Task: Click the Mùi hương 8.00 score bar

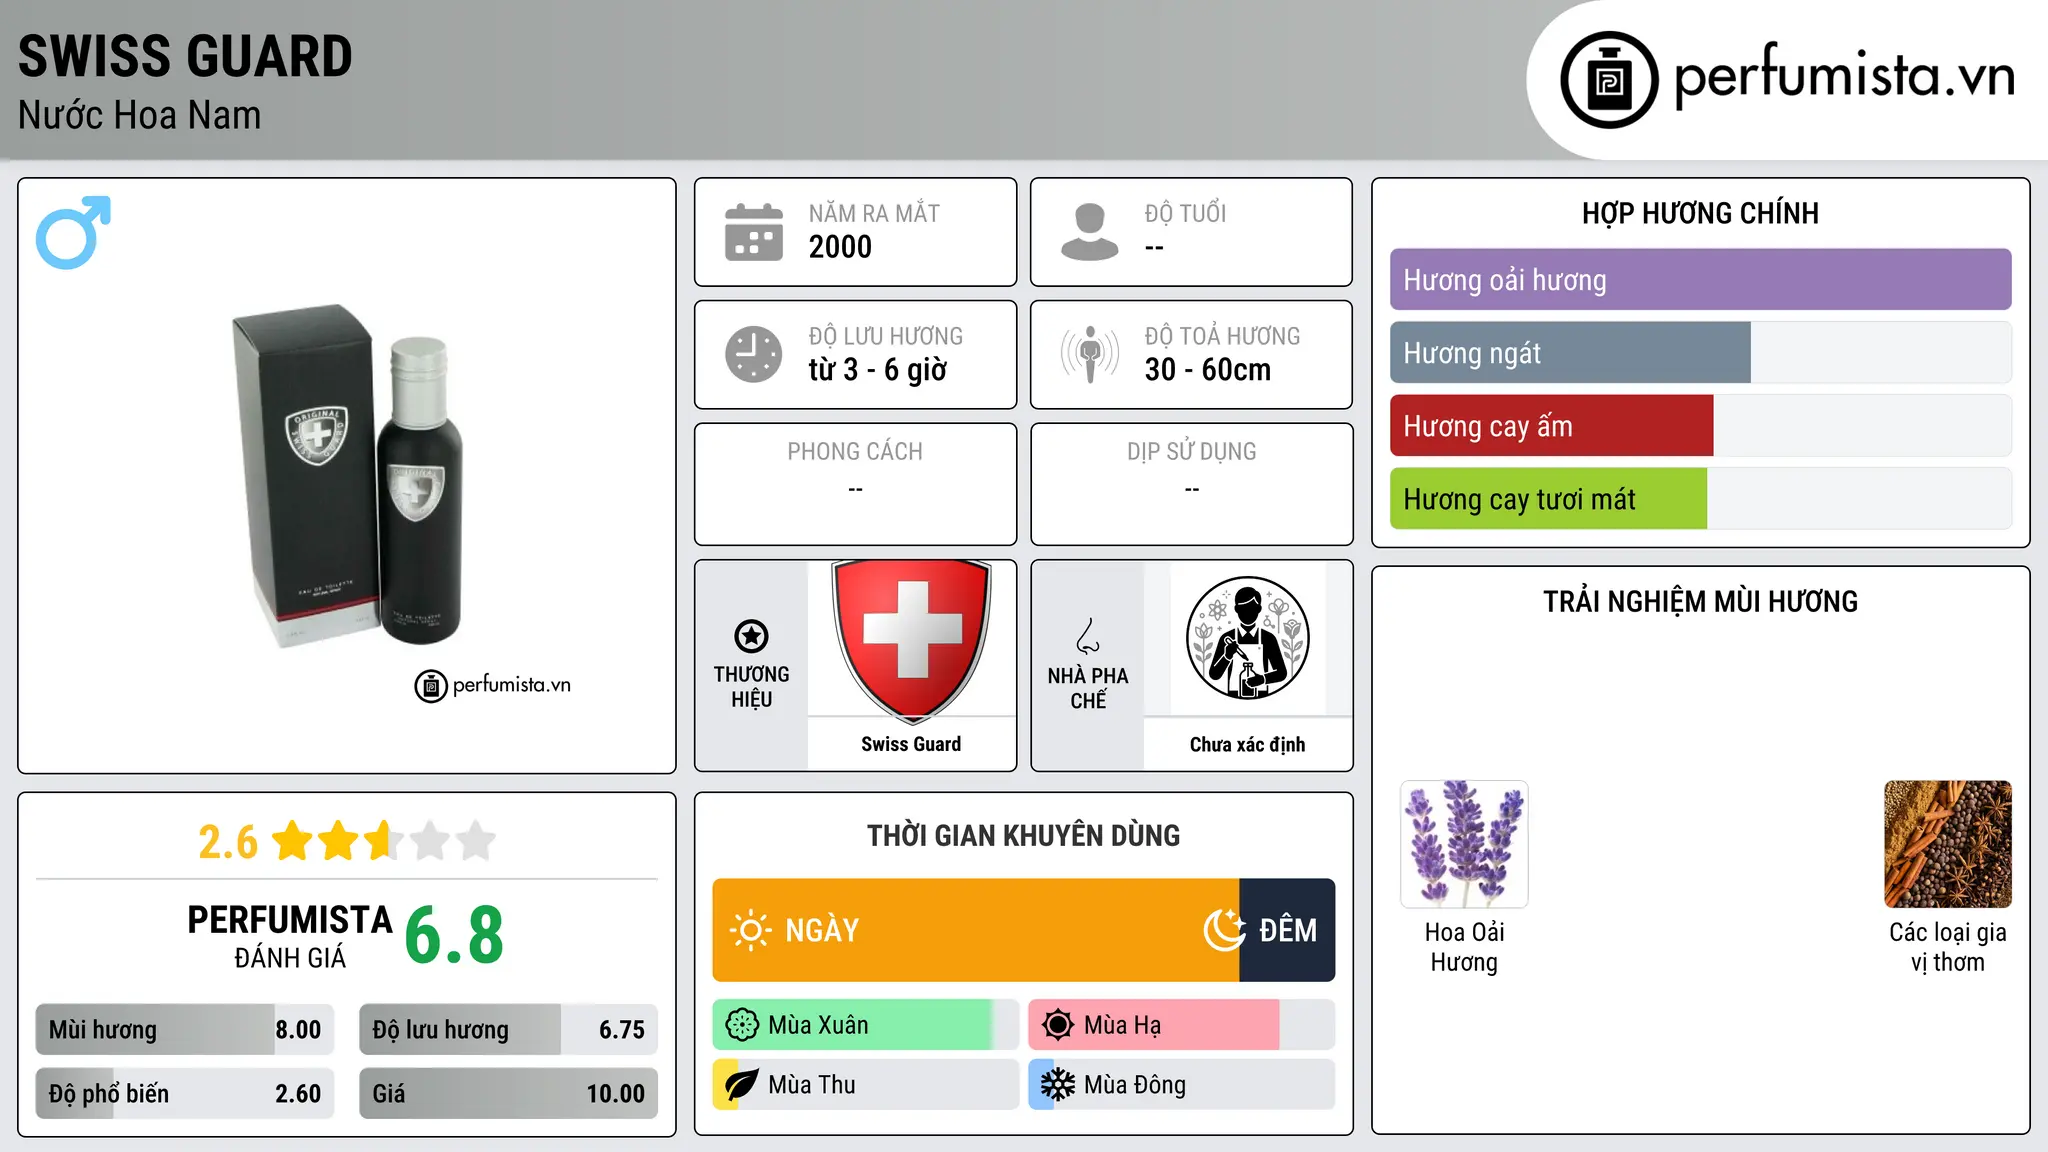Action: coord(185,1030)
